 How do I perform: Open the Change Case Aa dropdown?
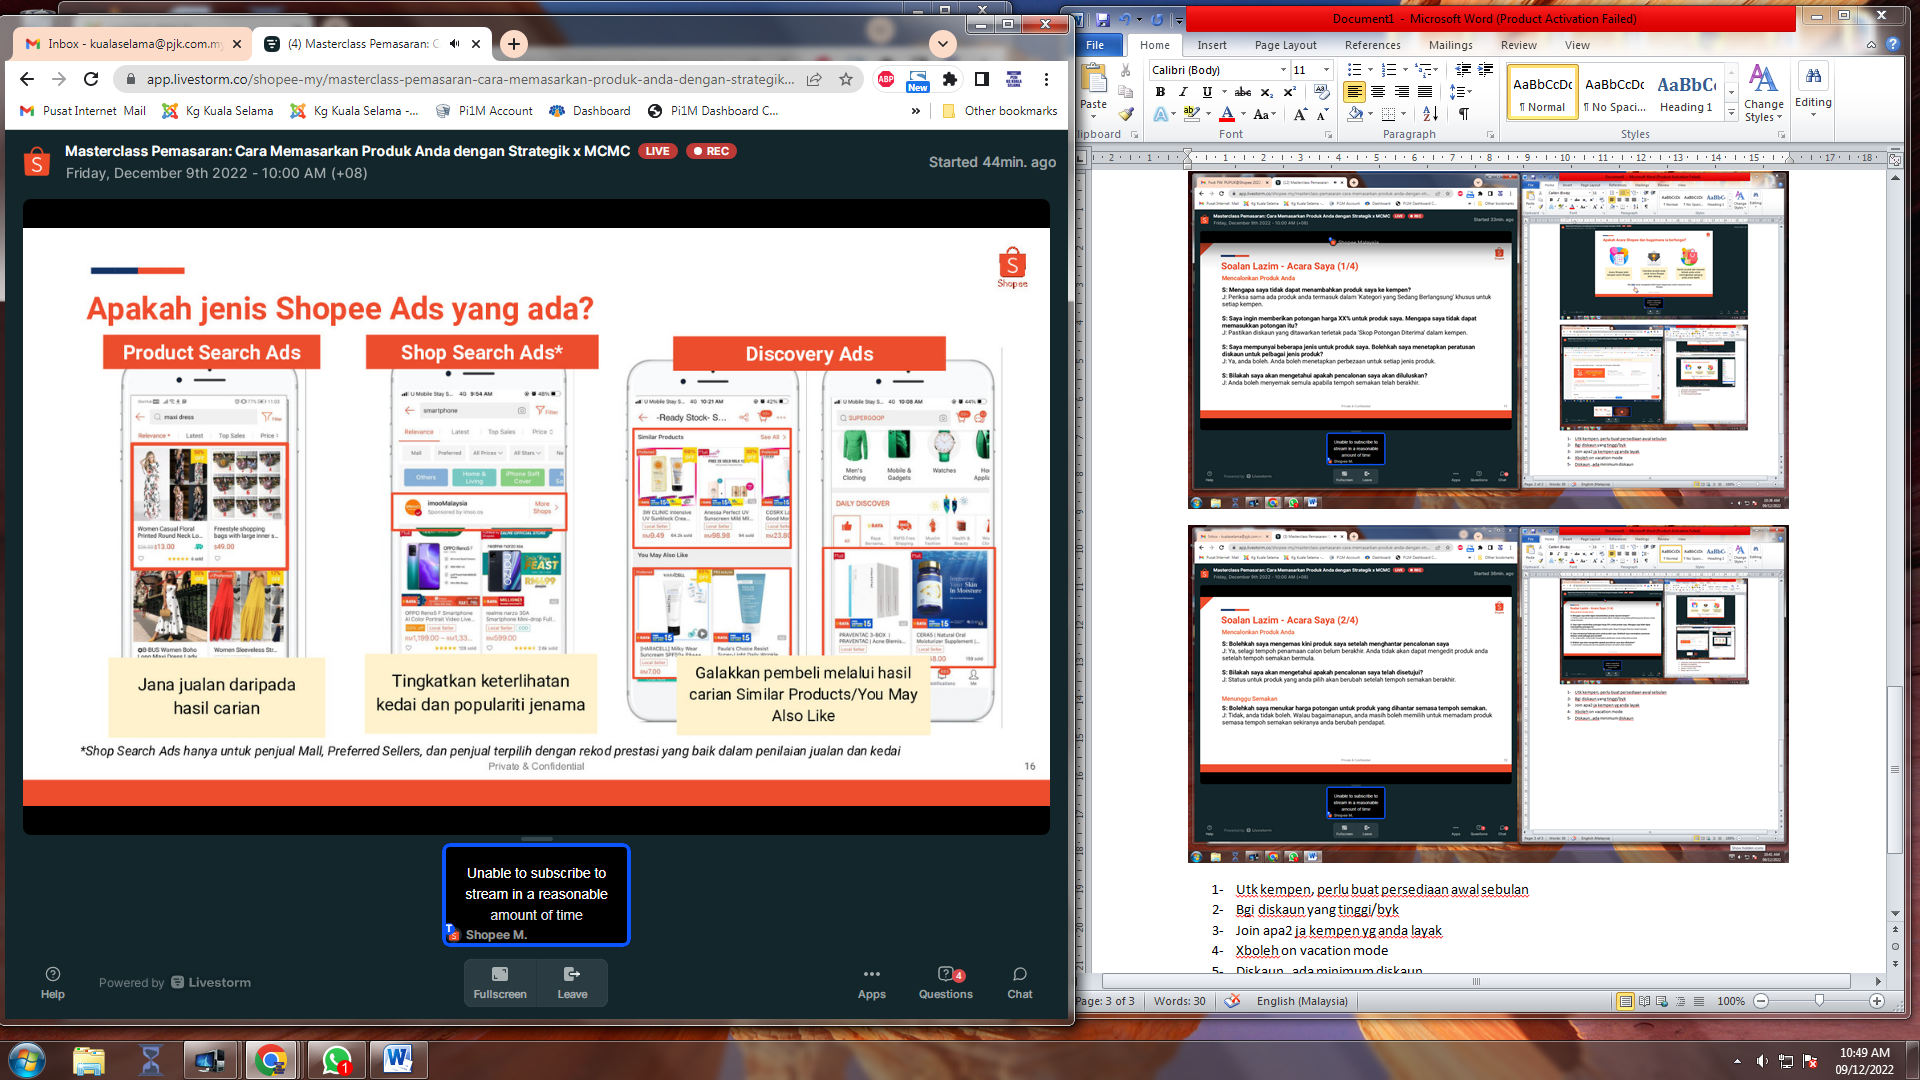(x=1265, y=115)
